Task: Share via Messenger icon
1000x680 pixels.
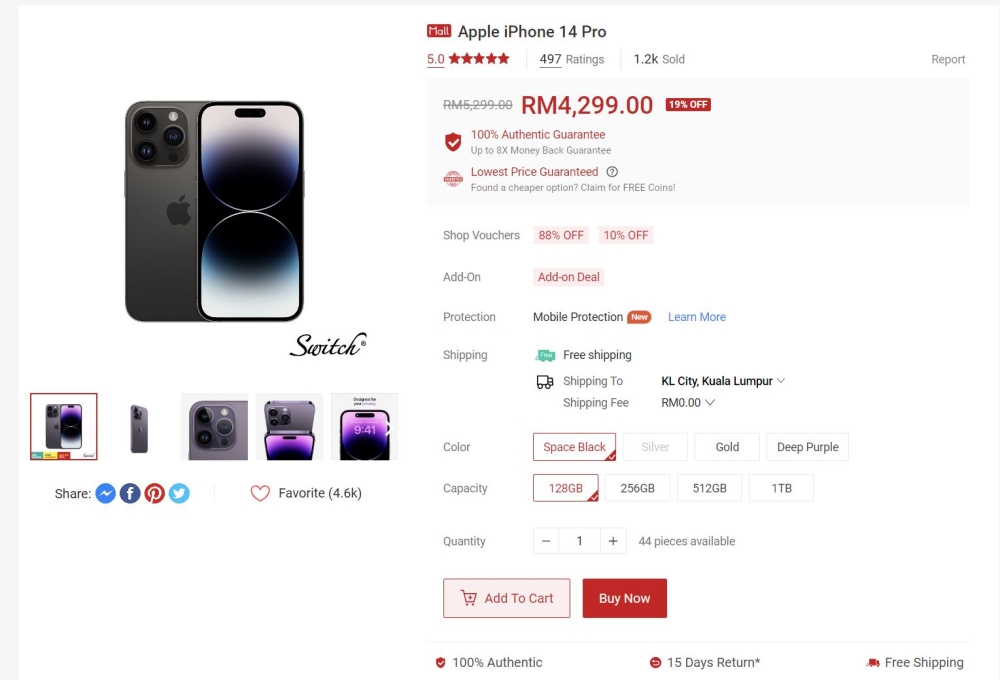Action: tap(106, 493)
